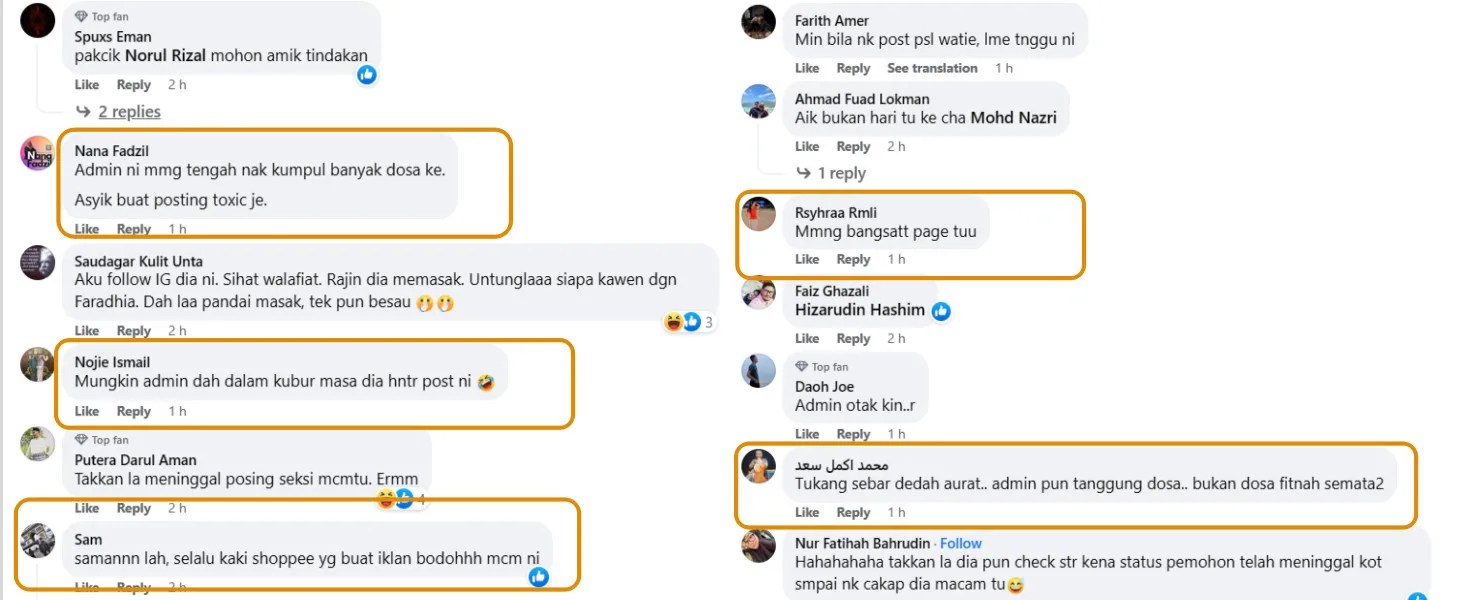
Task: Click Spuxs Eman's profile picture
Action: pos(38,20)
